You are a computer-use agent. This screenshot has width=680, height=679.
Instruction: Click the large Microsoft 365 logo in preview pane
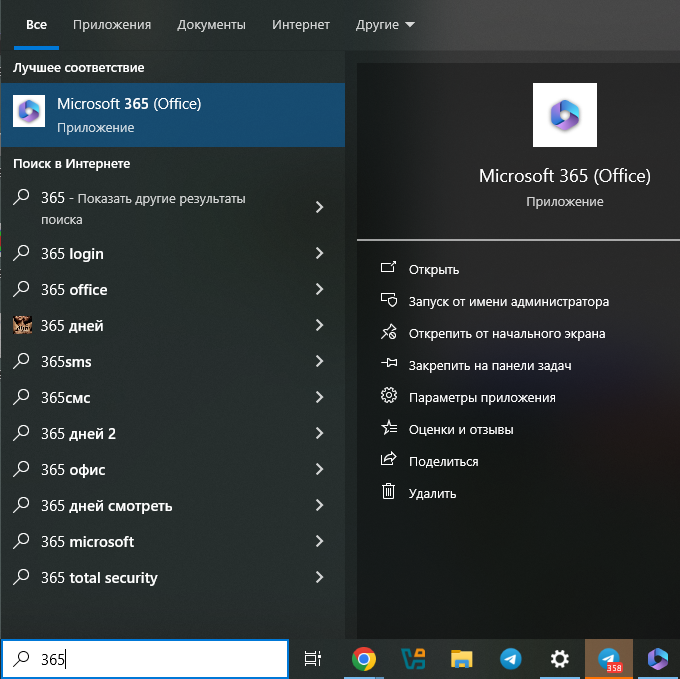[x=565, y=115]
